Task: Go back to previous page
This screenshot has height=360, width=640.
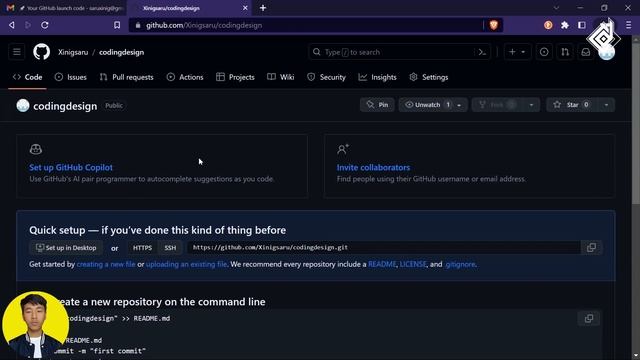Action: (11, 25)
